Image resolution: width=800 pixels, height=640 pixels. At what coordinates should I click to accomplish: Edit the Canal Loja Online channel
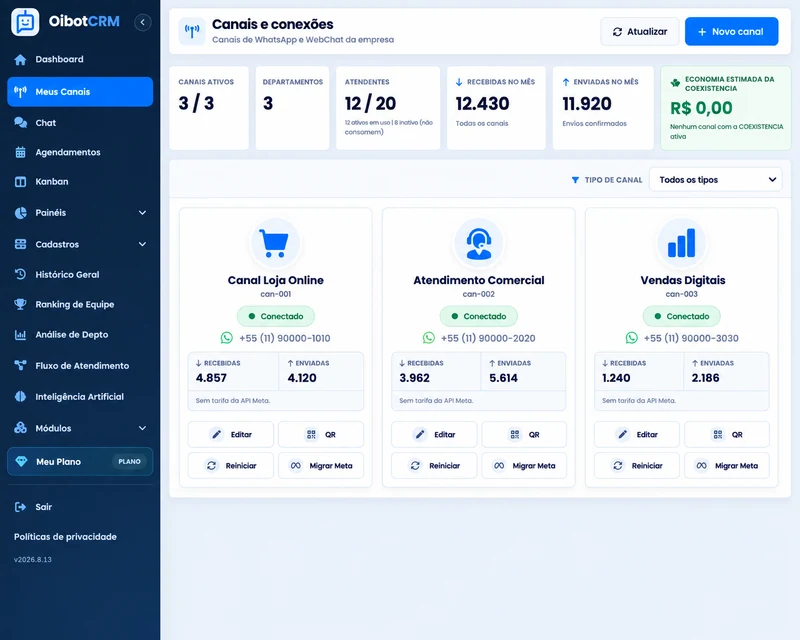pos(231,434)
